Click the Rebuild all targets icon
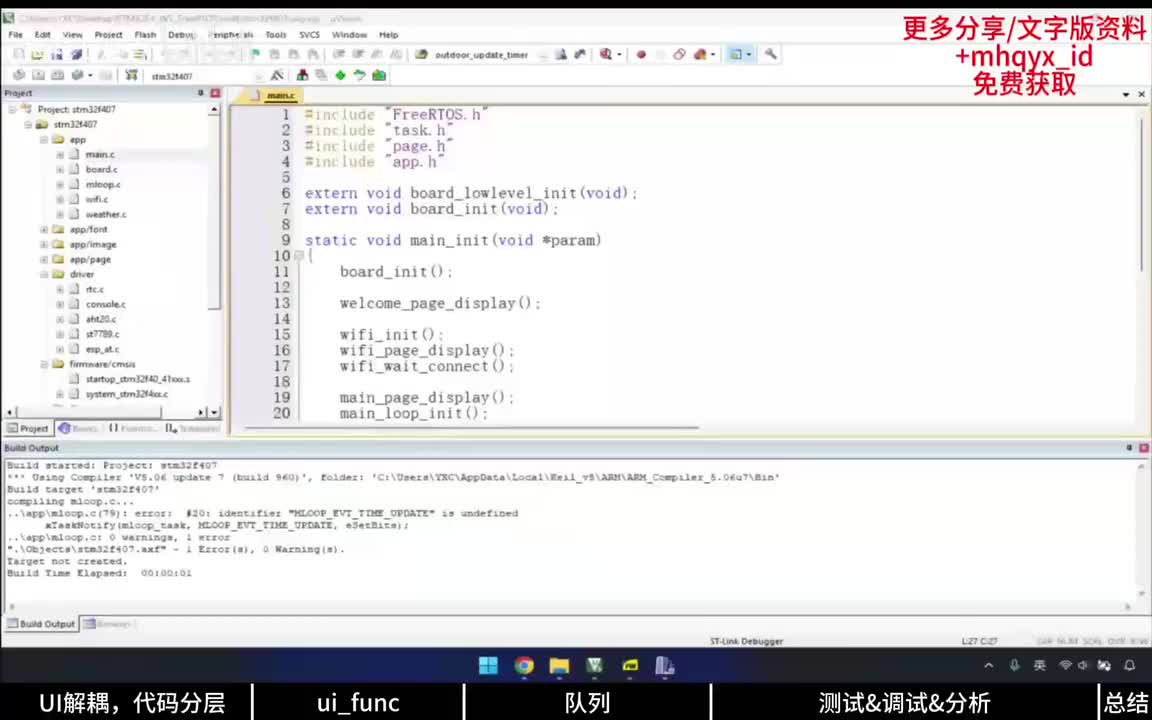 [57, 76]
